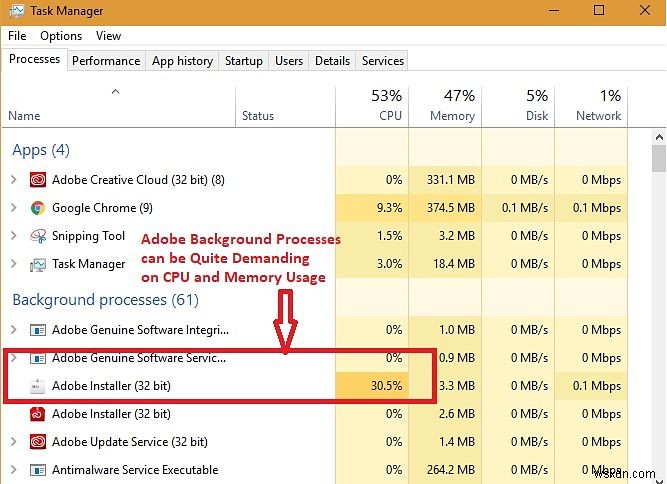Click the Adobe Genuine Software Service icon
The width and height of the screenshot is (667, 484).
pyautogui.click(x=38, y=358)
